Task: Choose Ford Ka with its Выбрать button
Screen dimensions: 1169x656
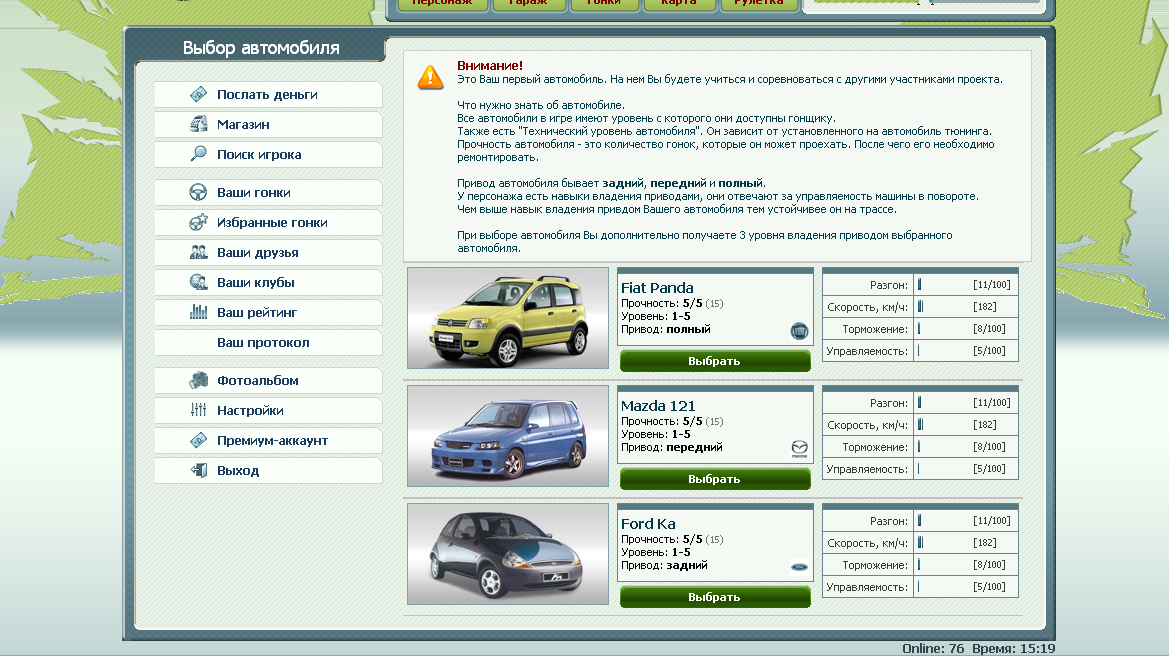Action: tap(714, 597)
